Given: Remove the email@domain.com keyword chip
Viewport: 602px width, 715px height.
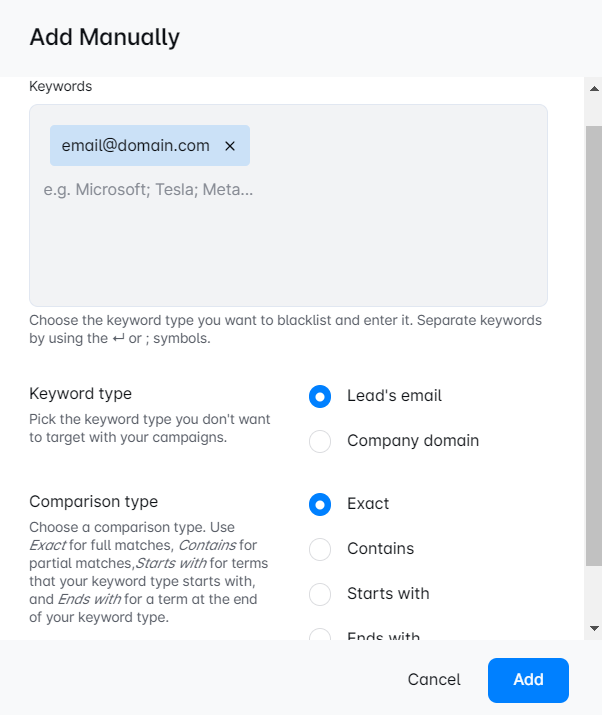Looking at the screenshot, I should point(230,146).
